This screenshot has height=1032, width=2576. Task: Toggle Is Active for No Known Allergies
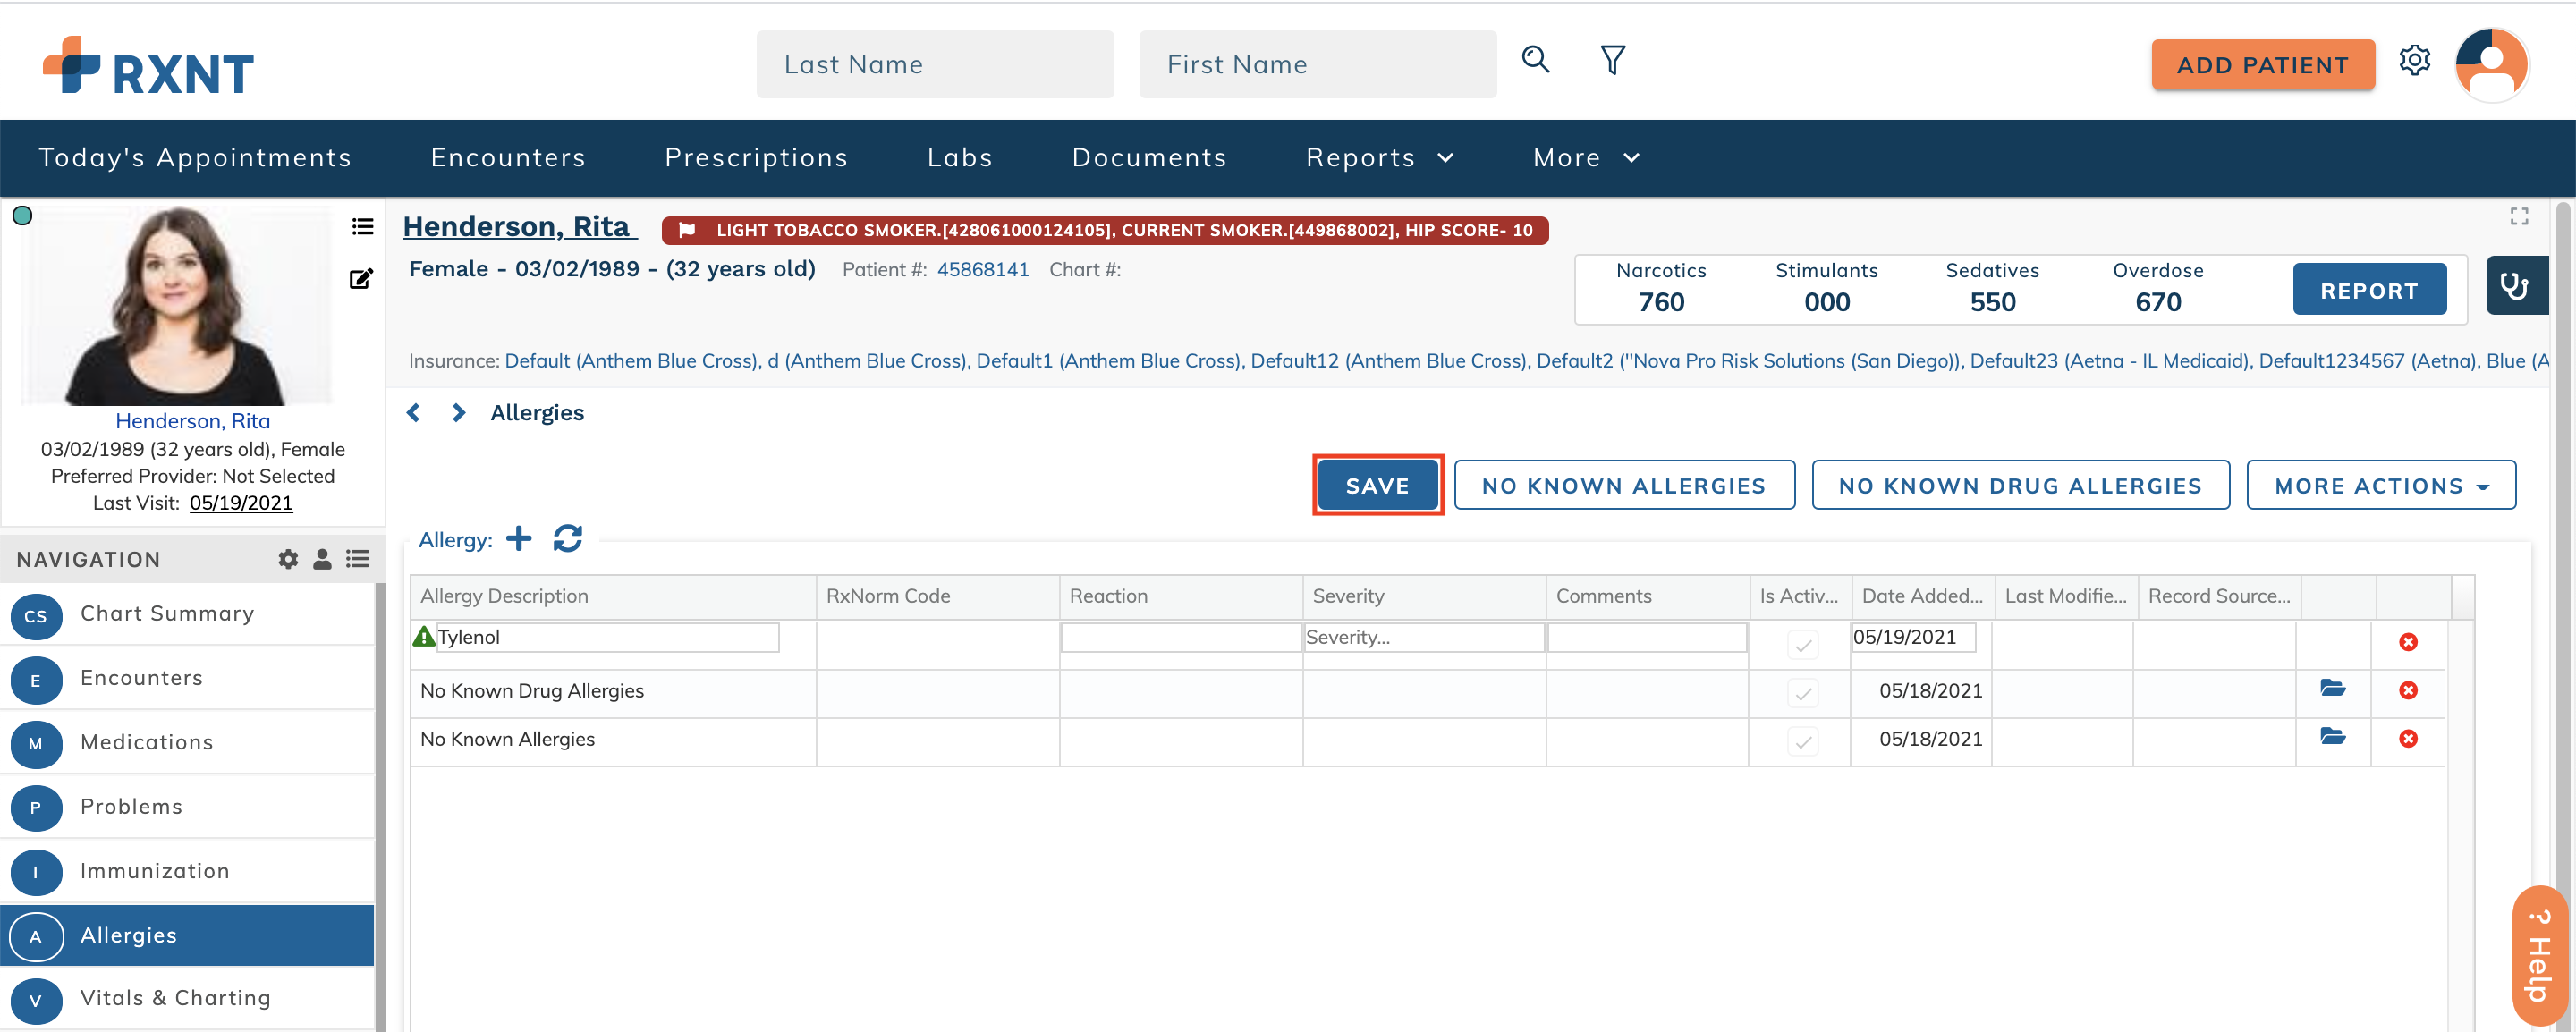click(x=1802, y=742)
